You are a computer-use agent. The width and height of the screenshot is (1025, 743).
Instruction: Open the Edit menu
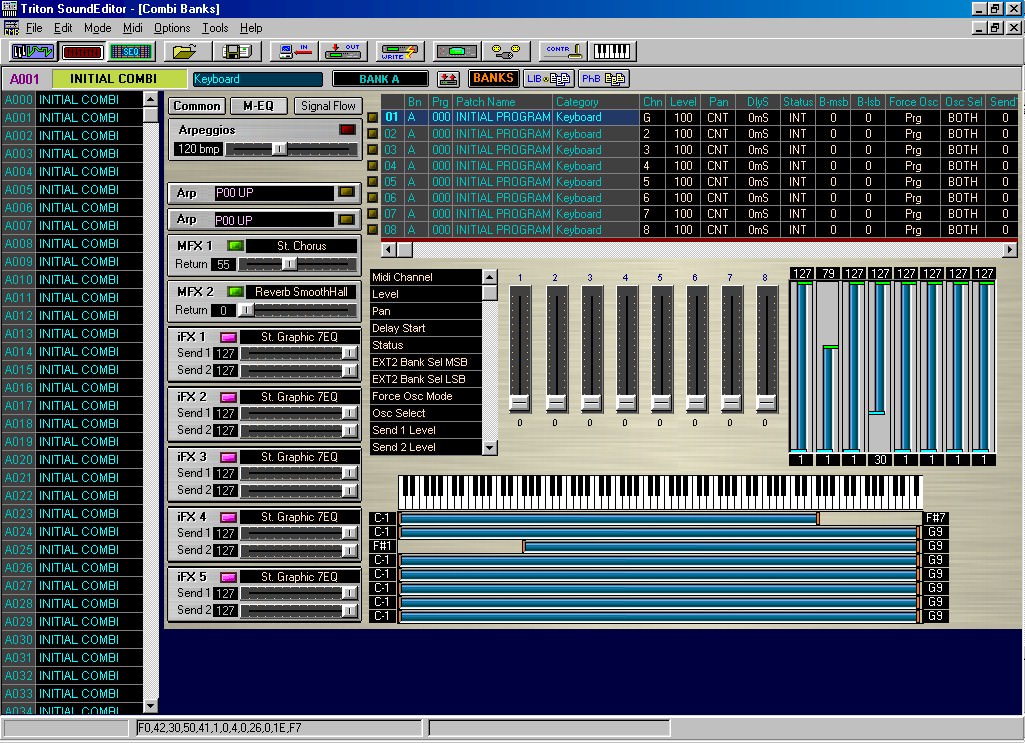click(63, 28)
